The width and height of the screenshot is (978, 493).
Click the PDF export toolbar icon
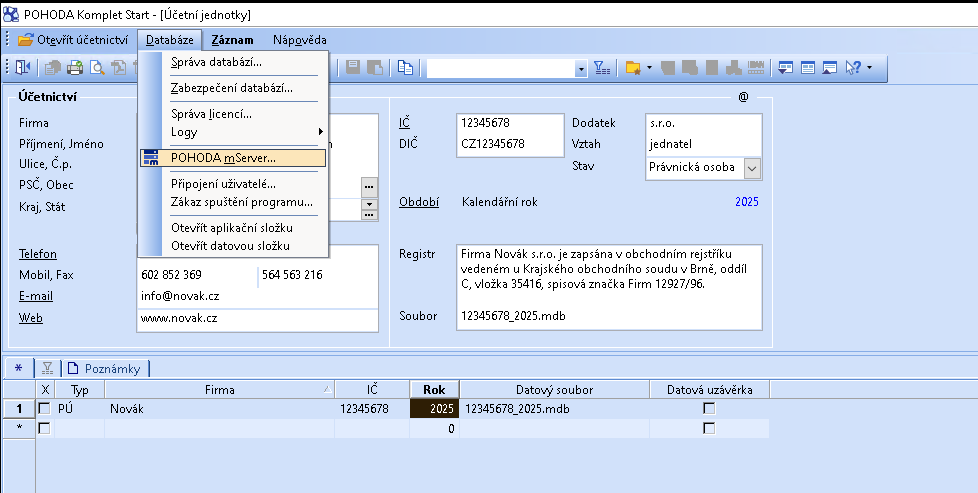pyautogui.click(x=119, y=67)
